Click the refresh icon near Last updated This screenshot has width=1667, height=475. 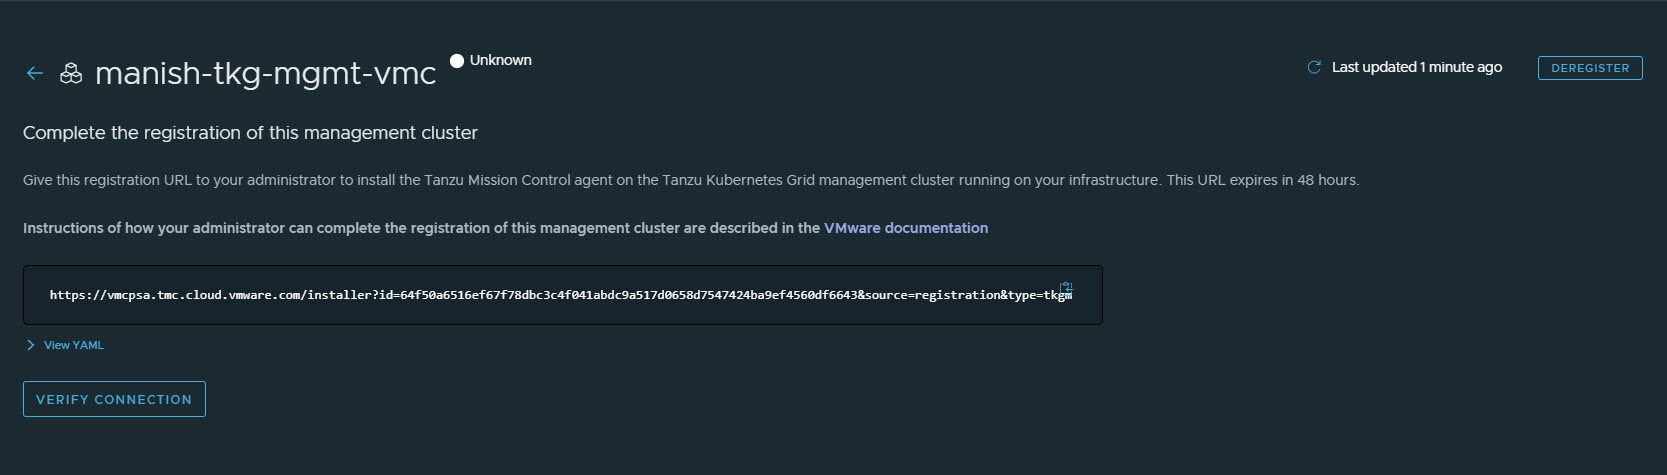pyautogui.click(x=1314, y=67)
